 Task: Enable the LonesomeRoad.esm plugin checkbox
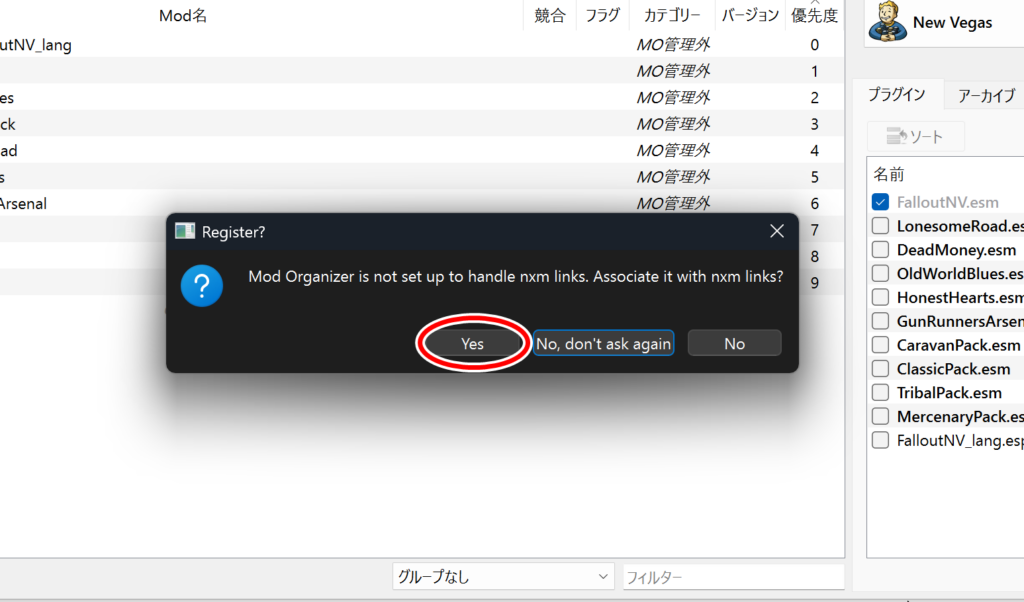881,226
